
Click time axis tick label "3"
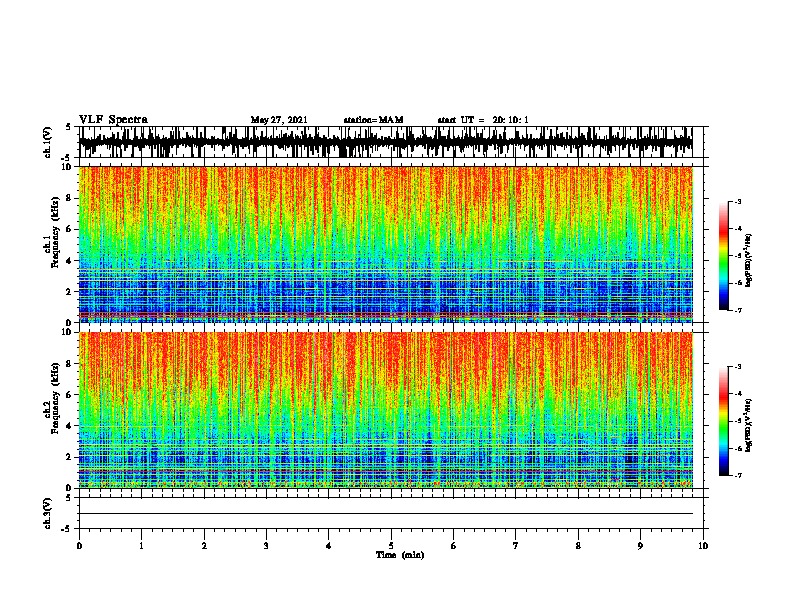266,546
